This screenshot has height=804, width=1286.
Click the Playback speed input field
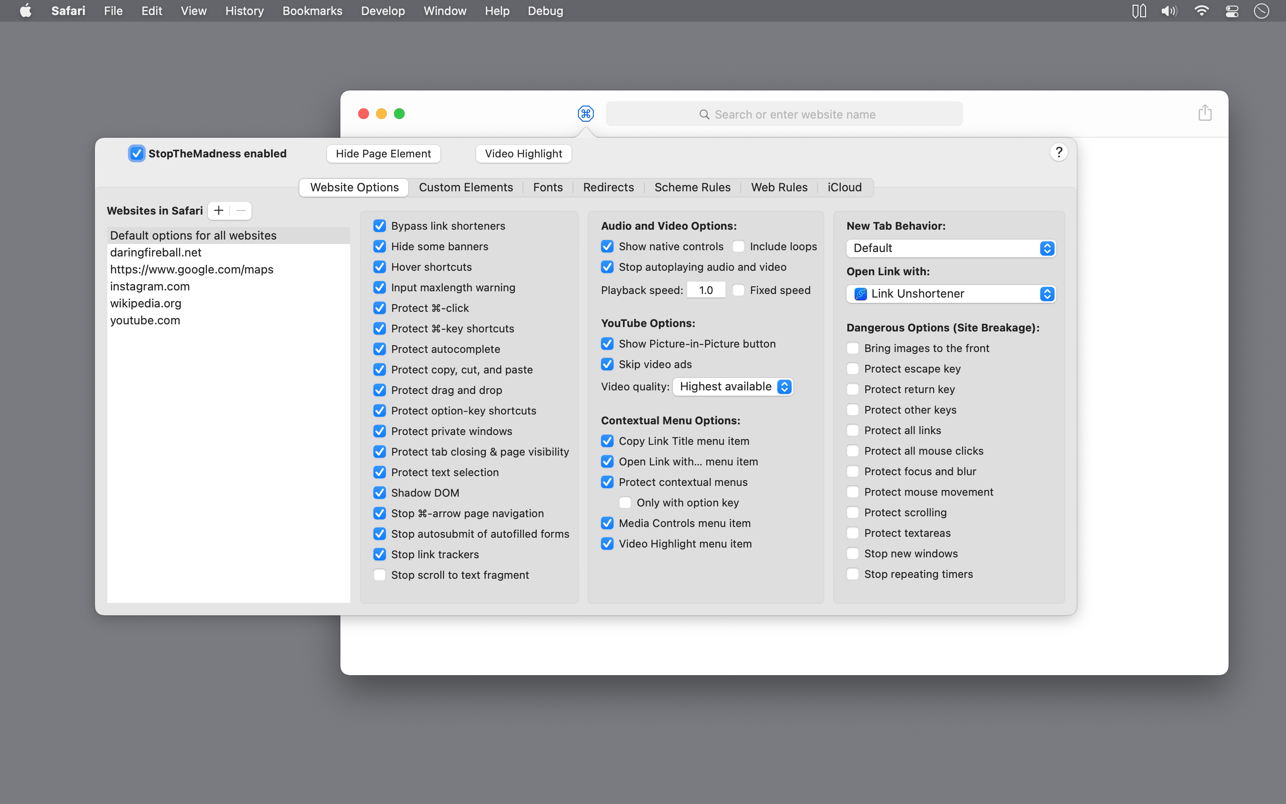pos(706,290)
